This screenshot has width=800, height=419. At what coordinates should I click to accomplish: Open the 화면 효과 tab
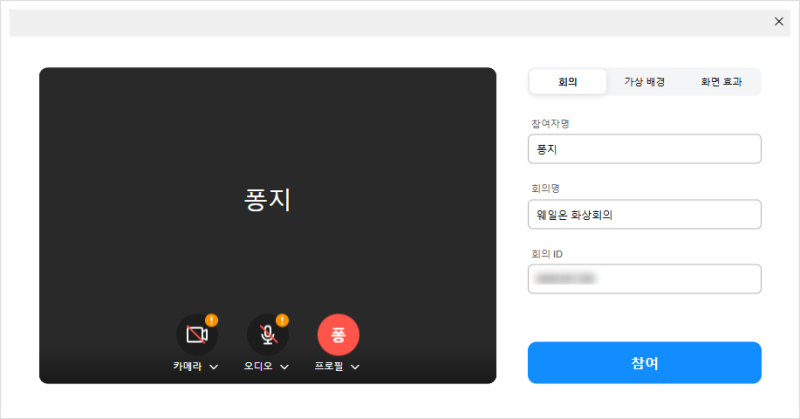click(x=721, y=82)
